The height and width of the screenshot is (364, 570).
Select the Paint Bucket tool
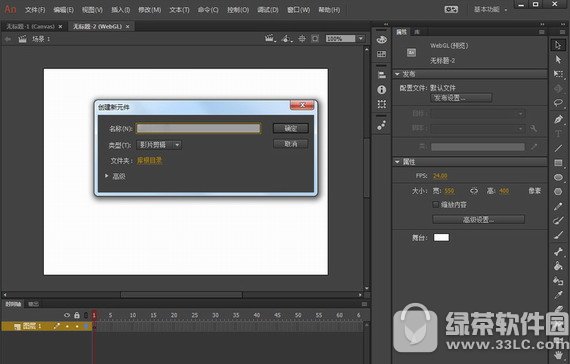pos(558,266)
